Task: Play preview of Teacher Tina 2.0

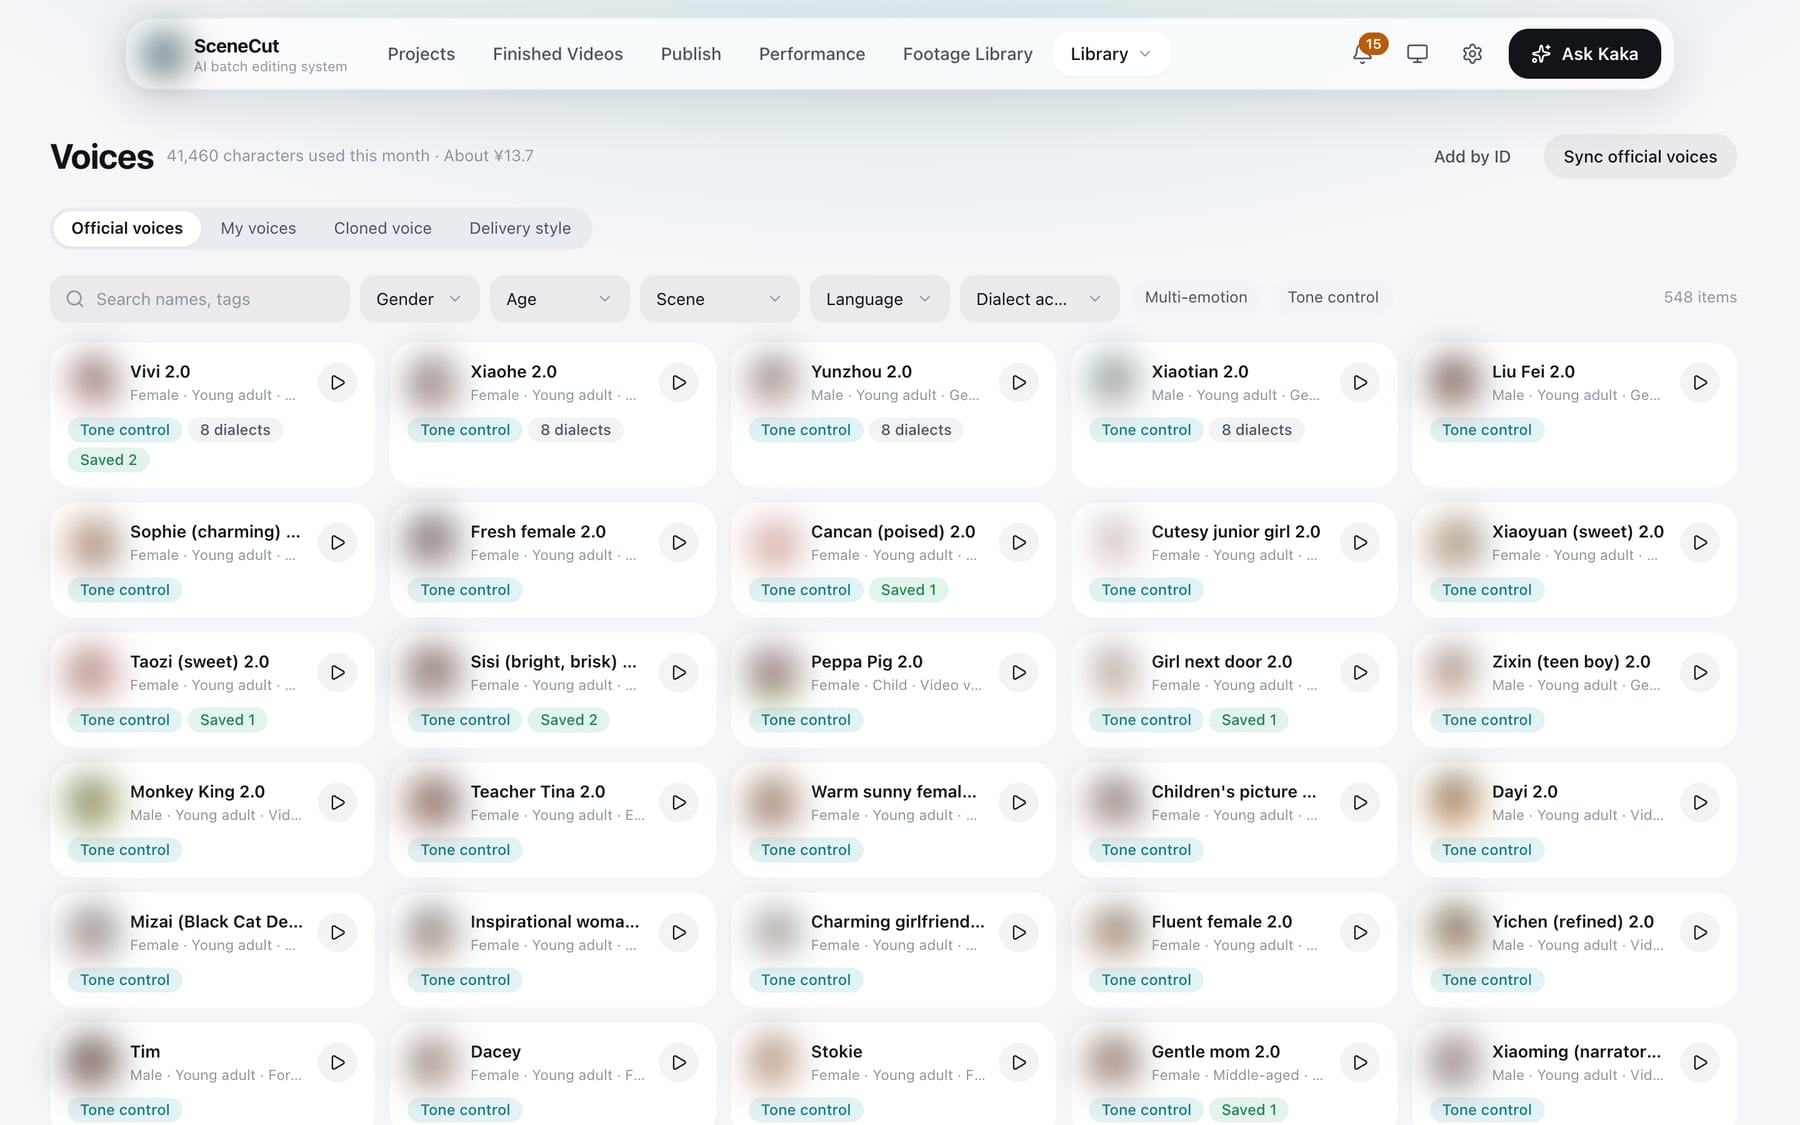Action: 679,802
